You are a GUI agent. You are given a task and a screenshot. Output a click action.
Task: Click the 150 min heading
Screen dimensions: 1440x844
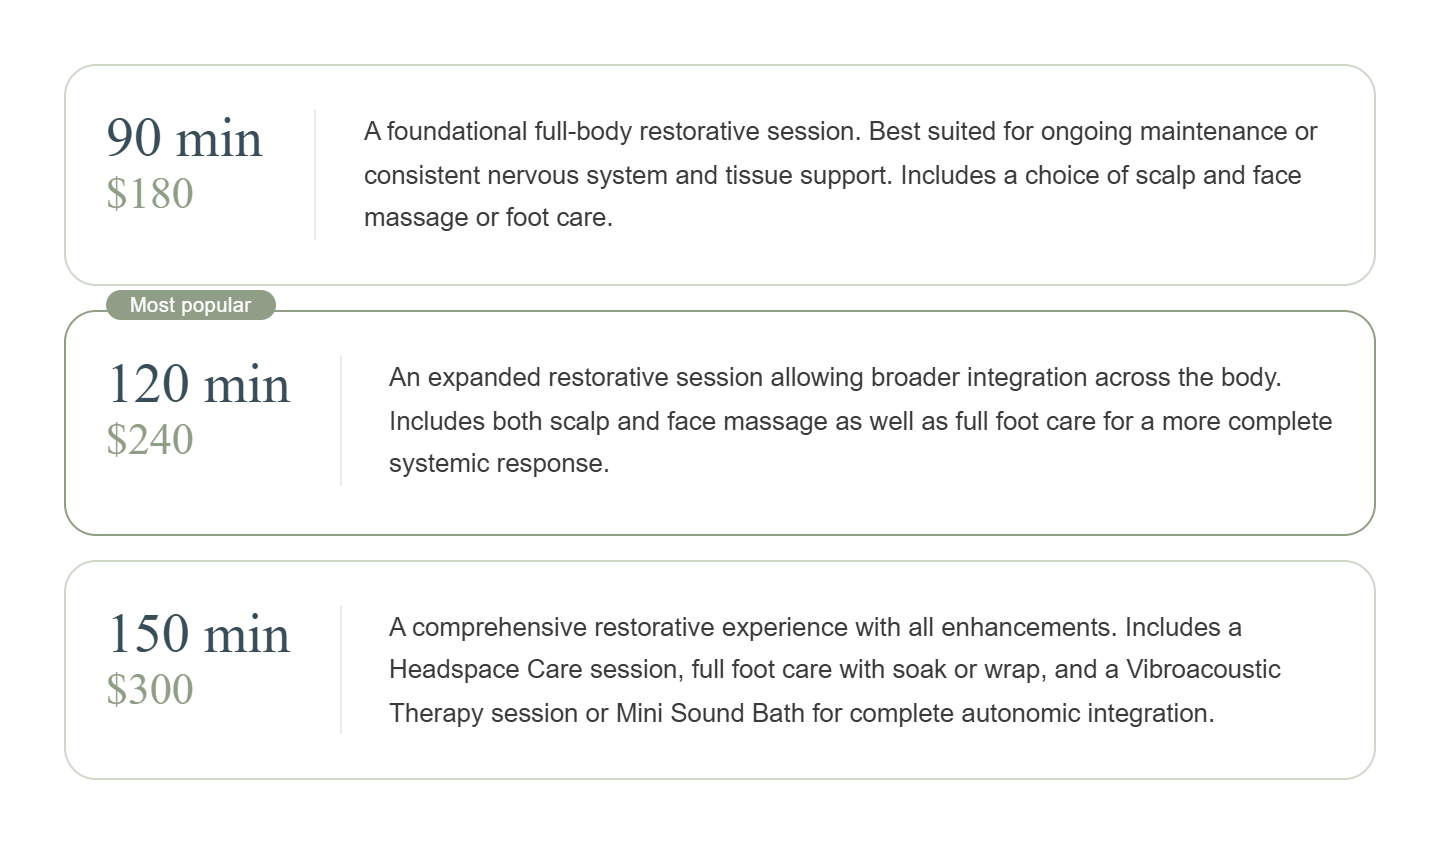198,634
